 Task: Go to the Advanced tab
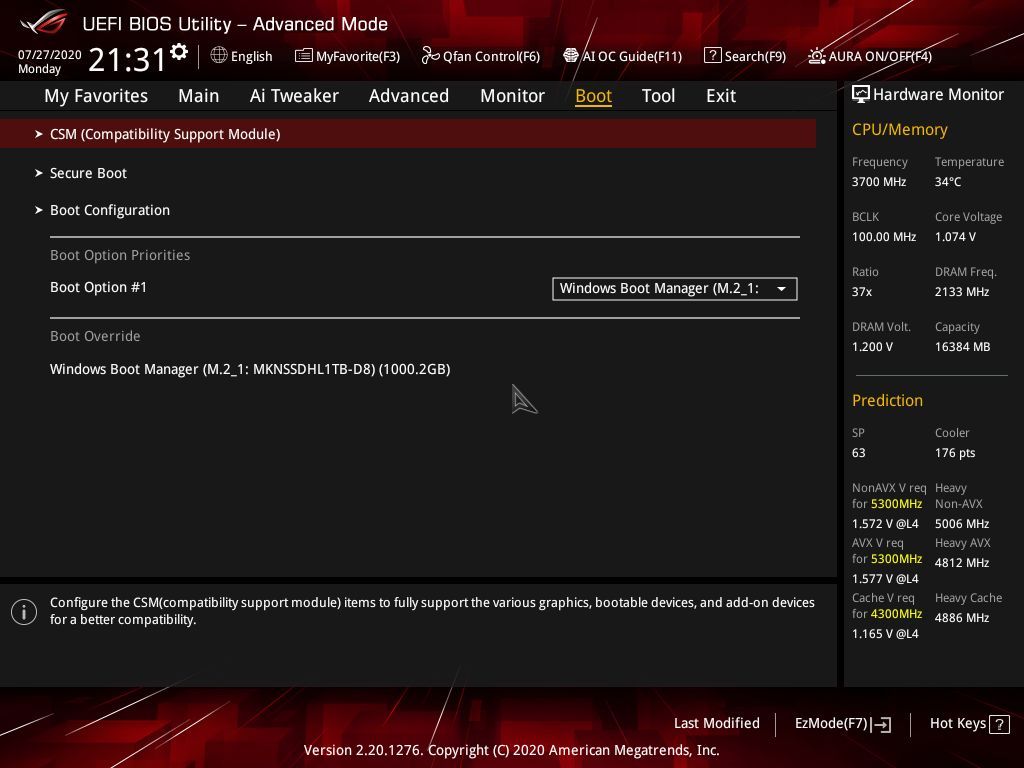coord(409,96)
